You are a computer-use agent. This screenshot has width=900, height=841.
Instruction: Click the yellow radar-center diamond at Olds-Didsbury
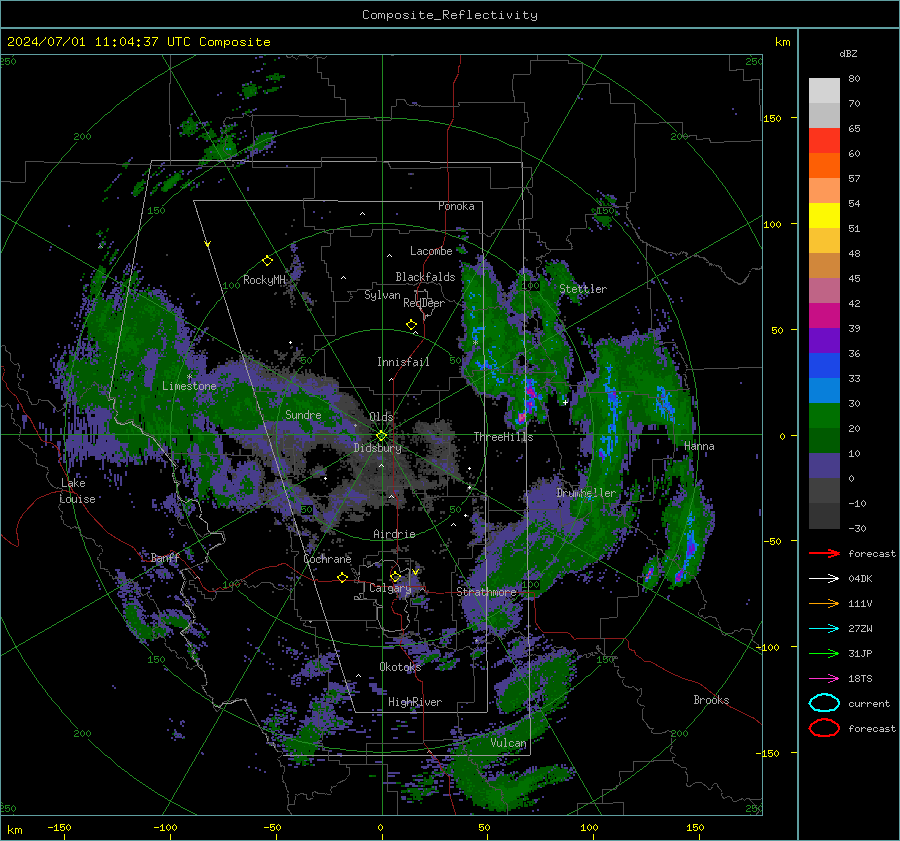pos(381,436)
